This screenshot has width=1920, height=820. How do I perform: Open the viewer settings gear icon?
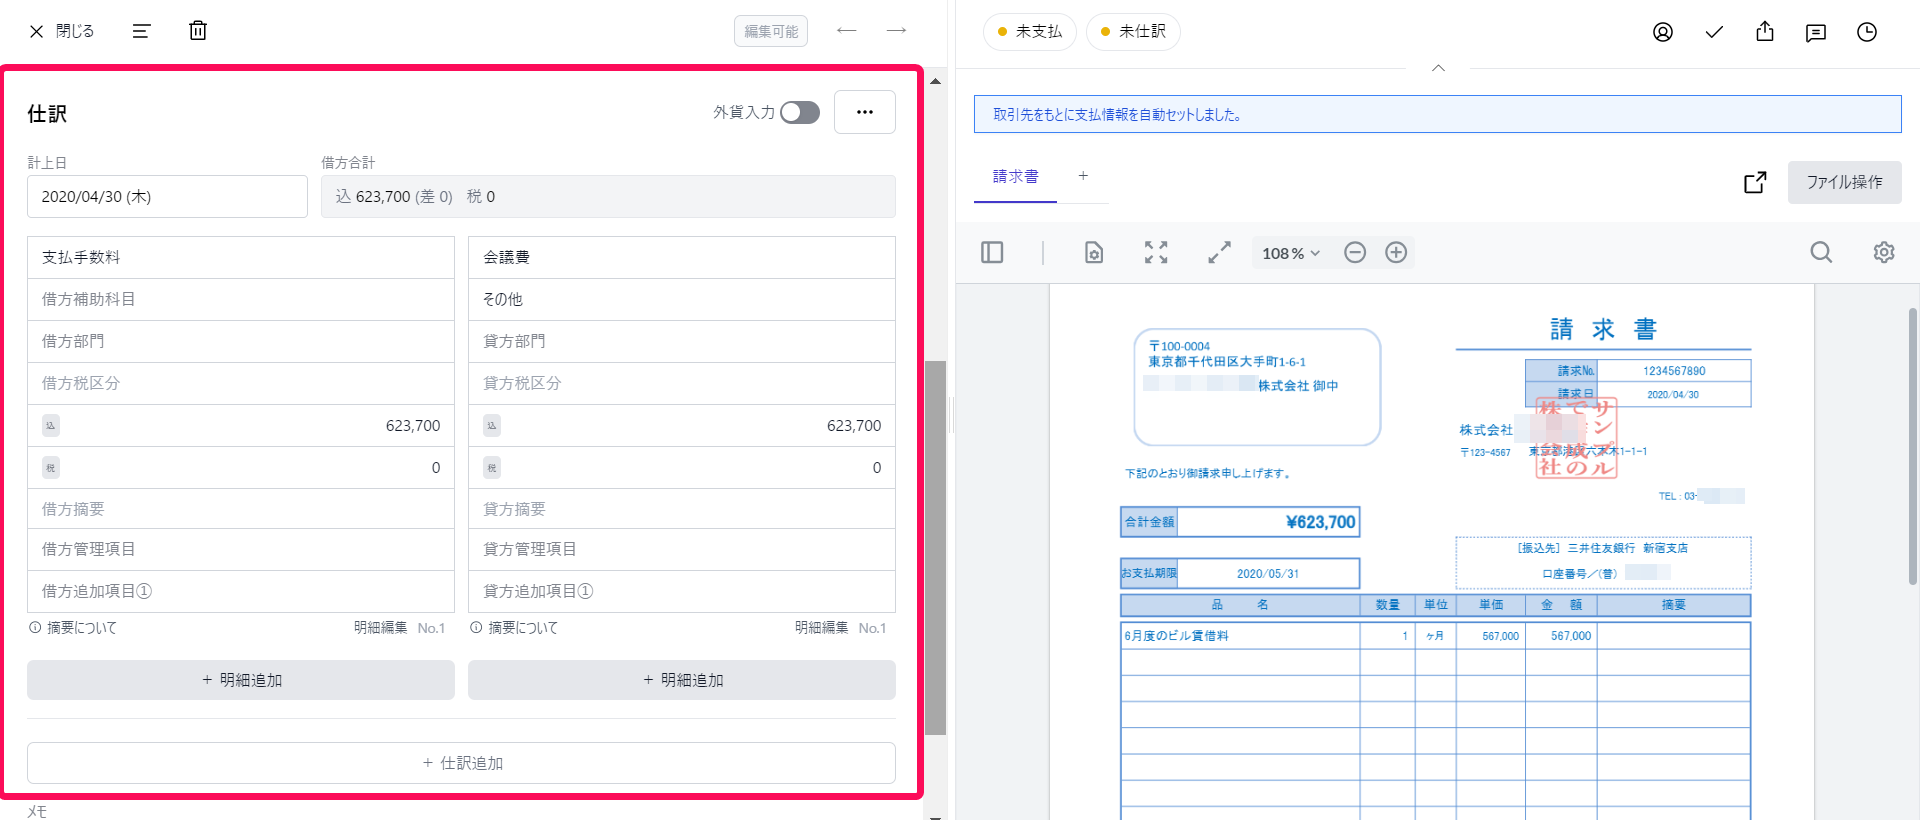1884,253
